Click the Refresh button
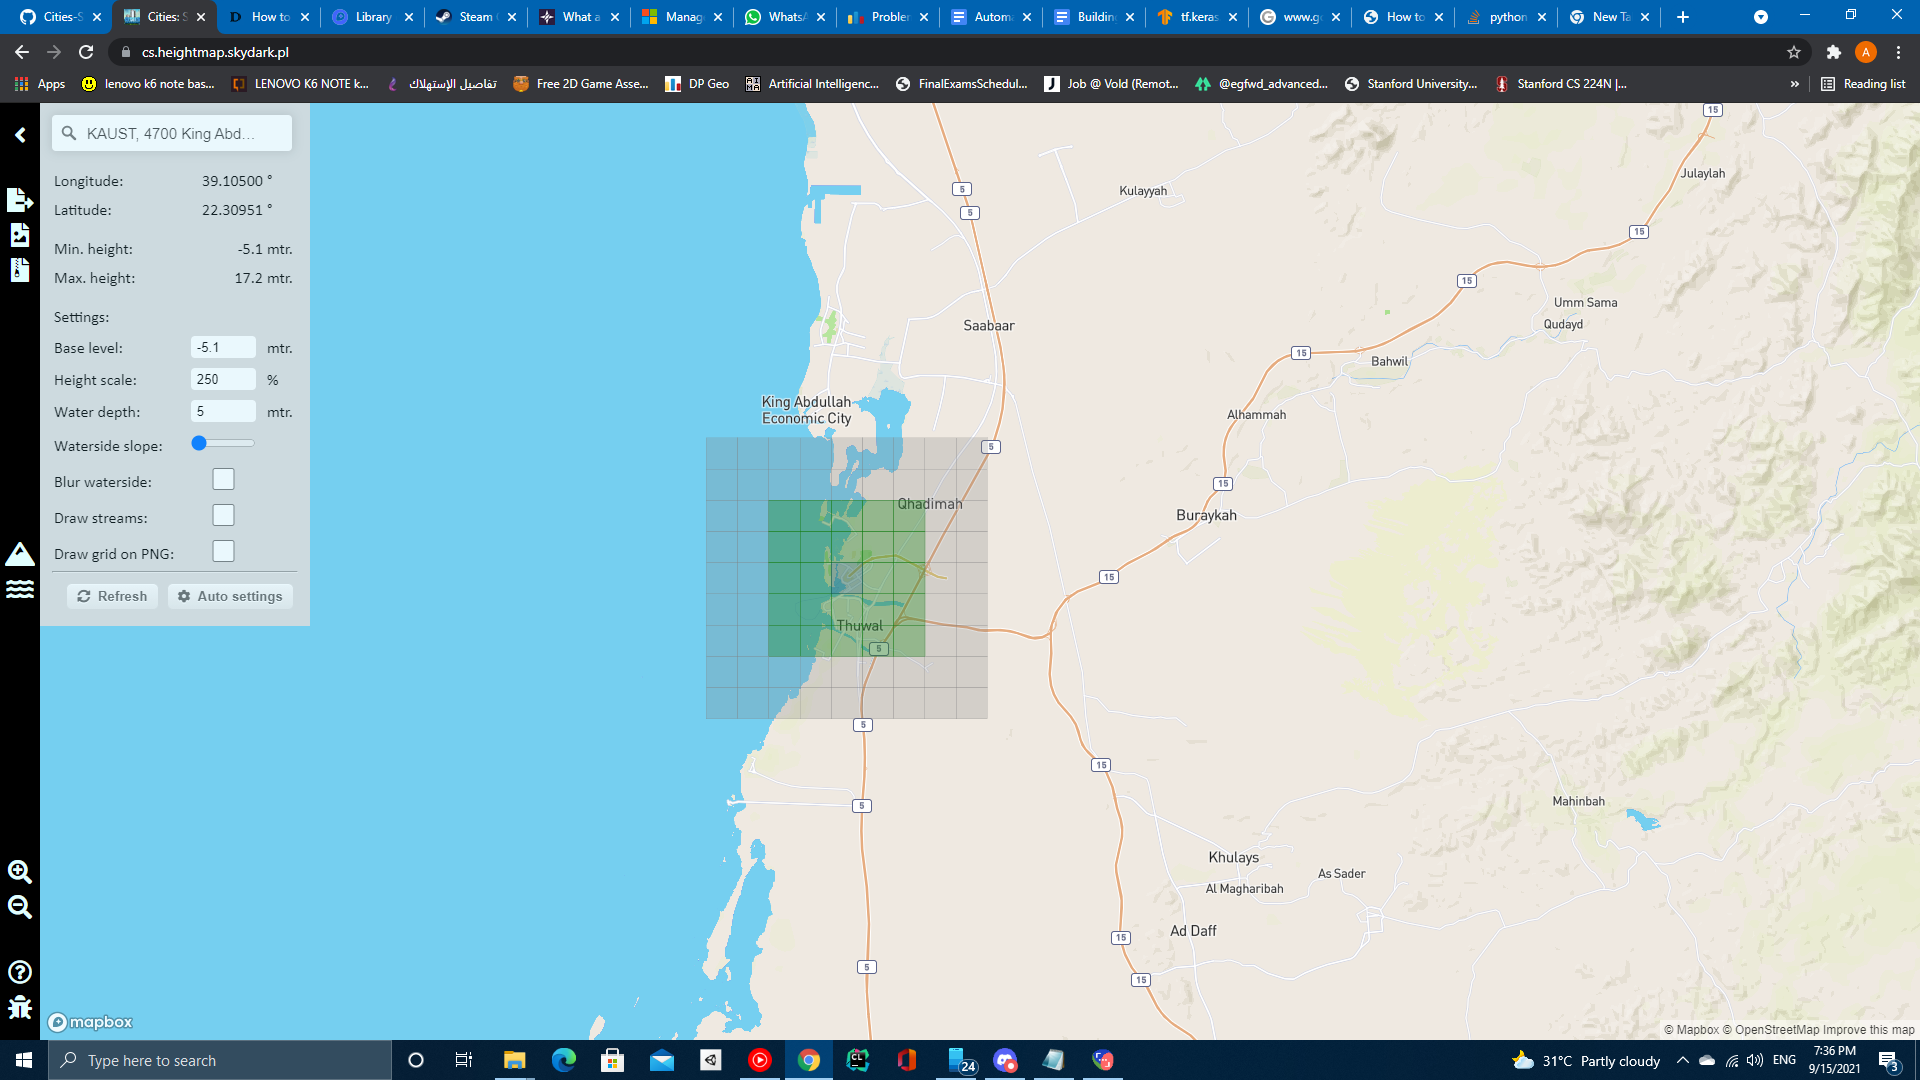This screenshot has height=1080, width=1920. click(112, 596)
